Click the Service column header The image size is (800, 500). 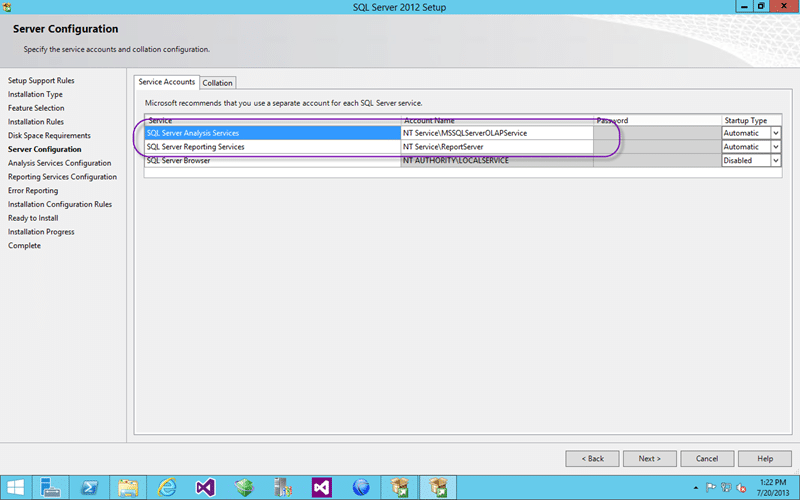[272, 120]
